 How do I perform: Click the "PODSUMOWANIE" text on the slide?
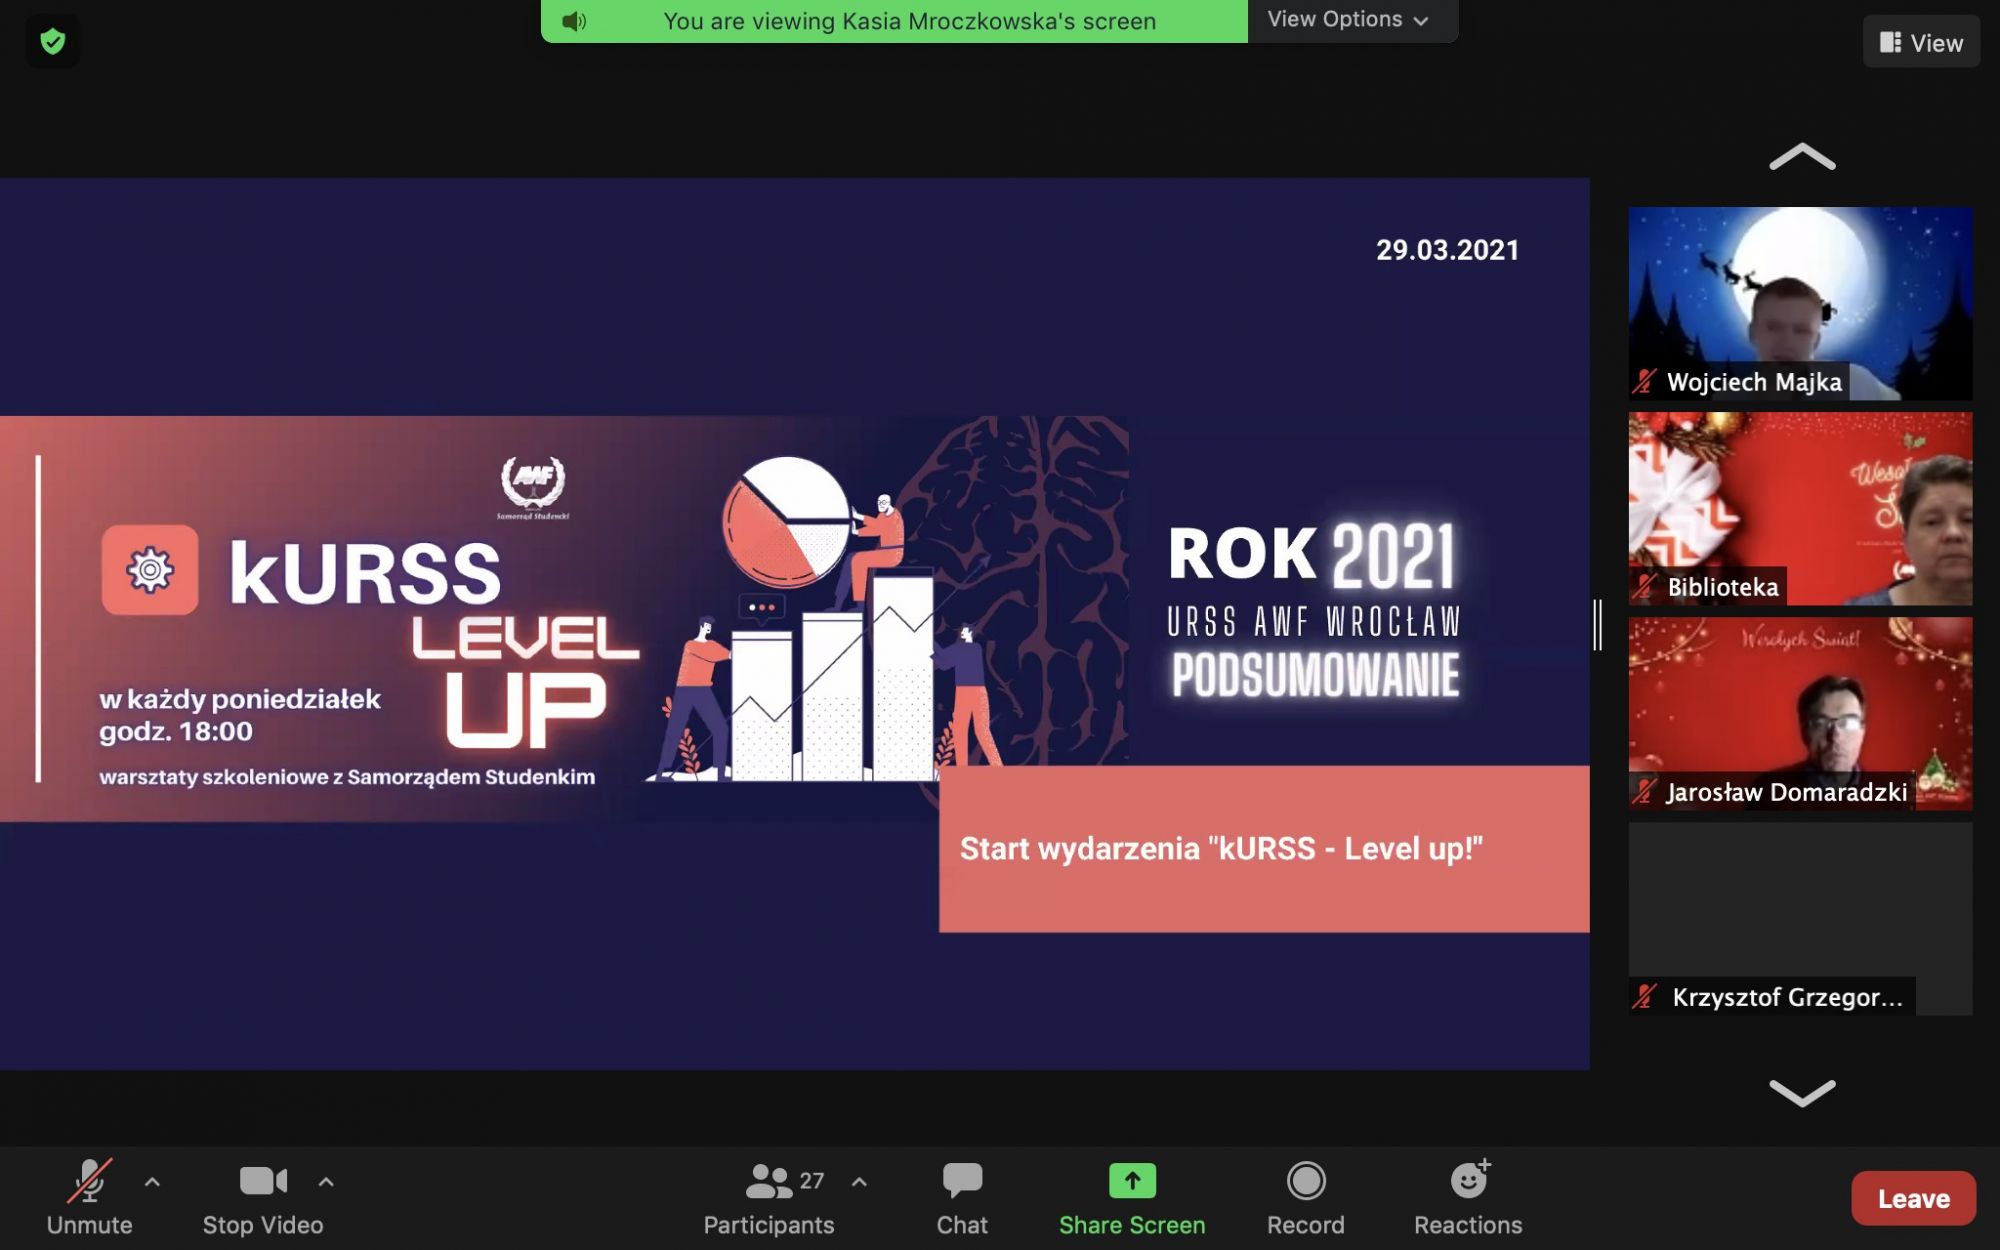[x=1315, y=675]
